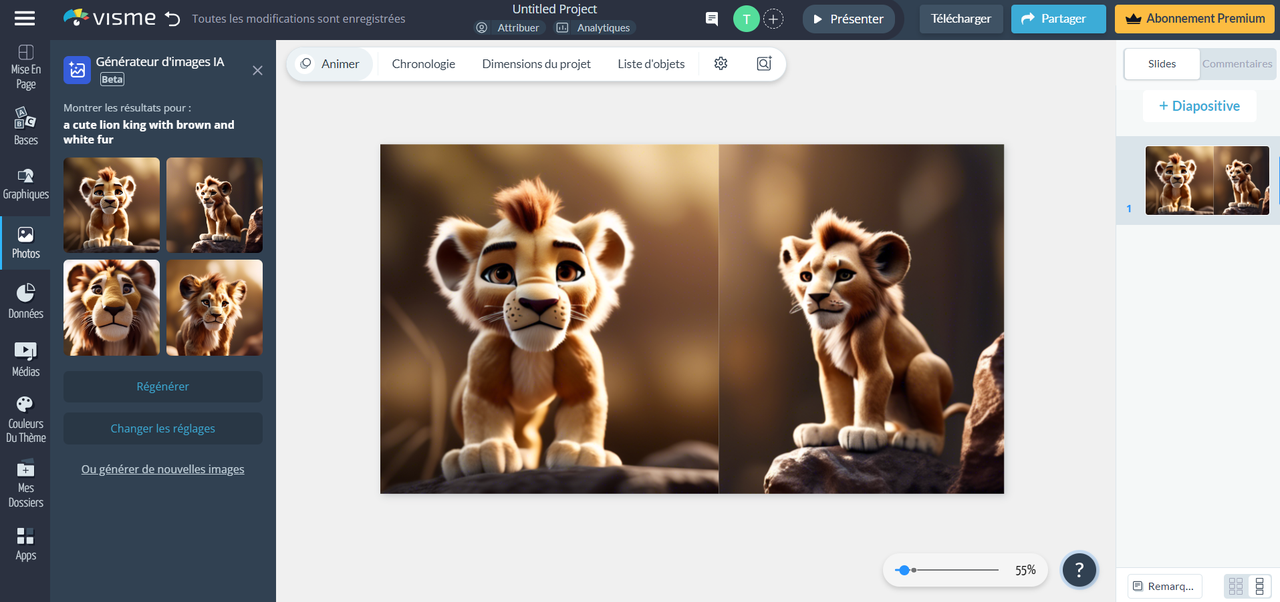Click the Attribuer button

pyautogui.click(x=509, y=28)
